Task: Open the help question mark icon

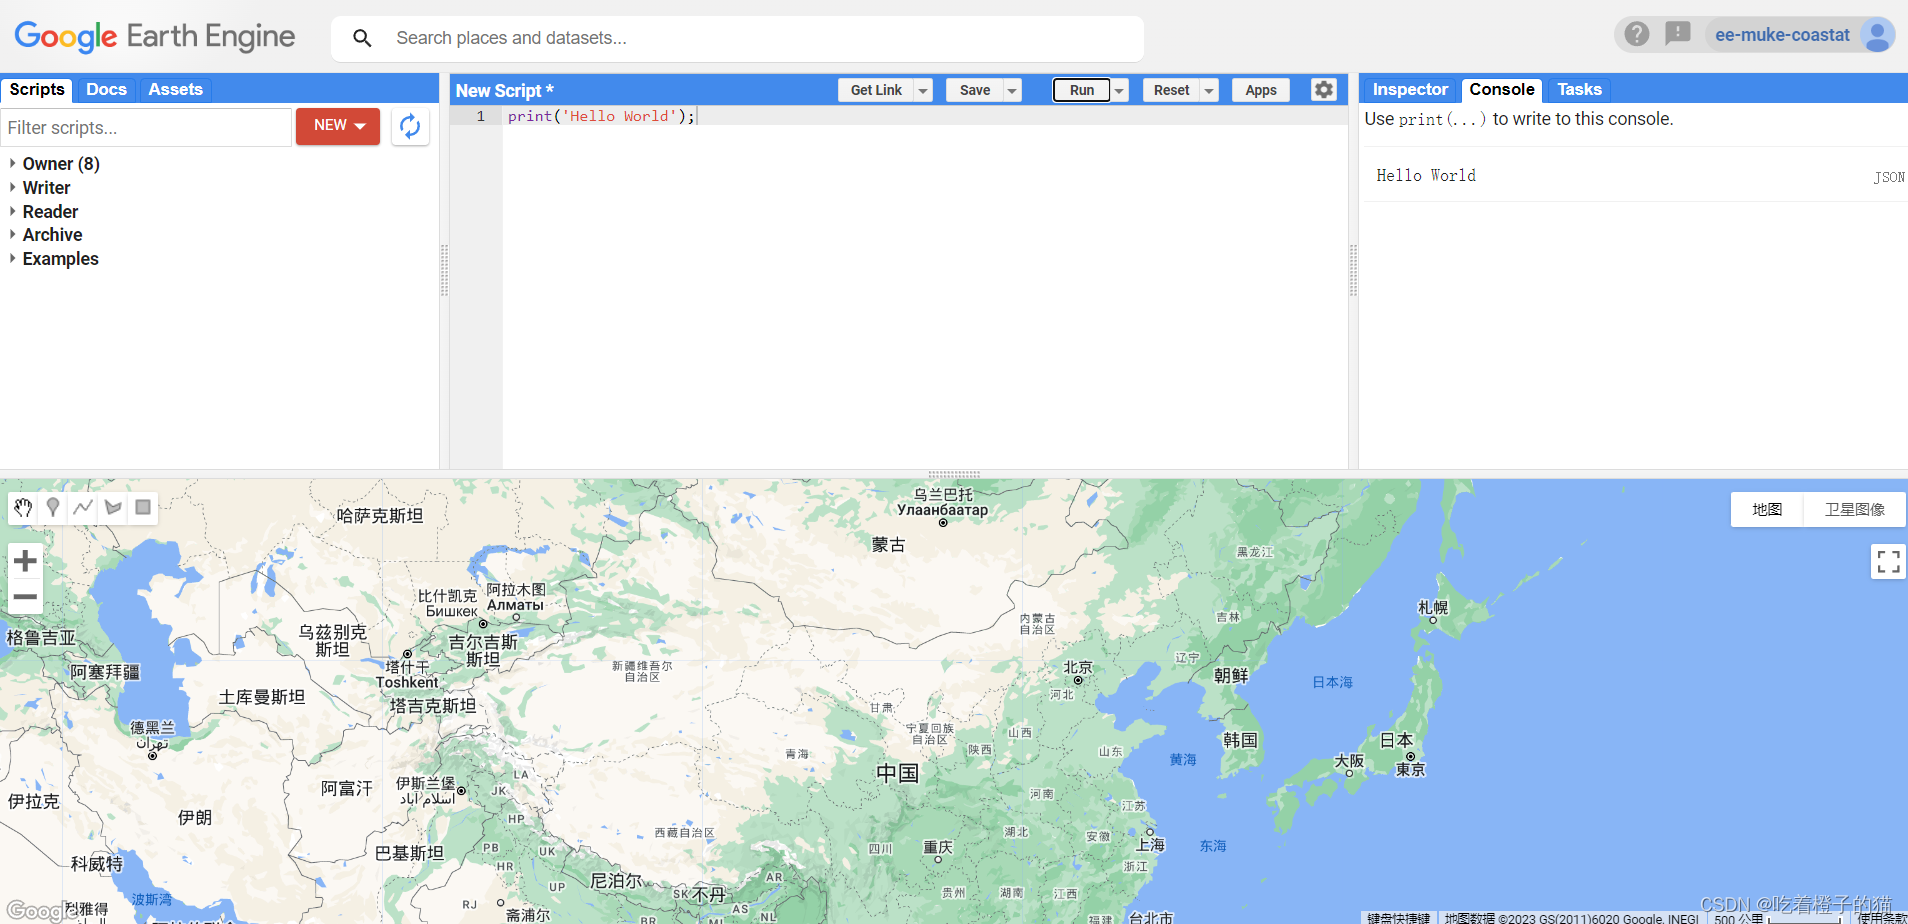Action: click(1637, 34)
